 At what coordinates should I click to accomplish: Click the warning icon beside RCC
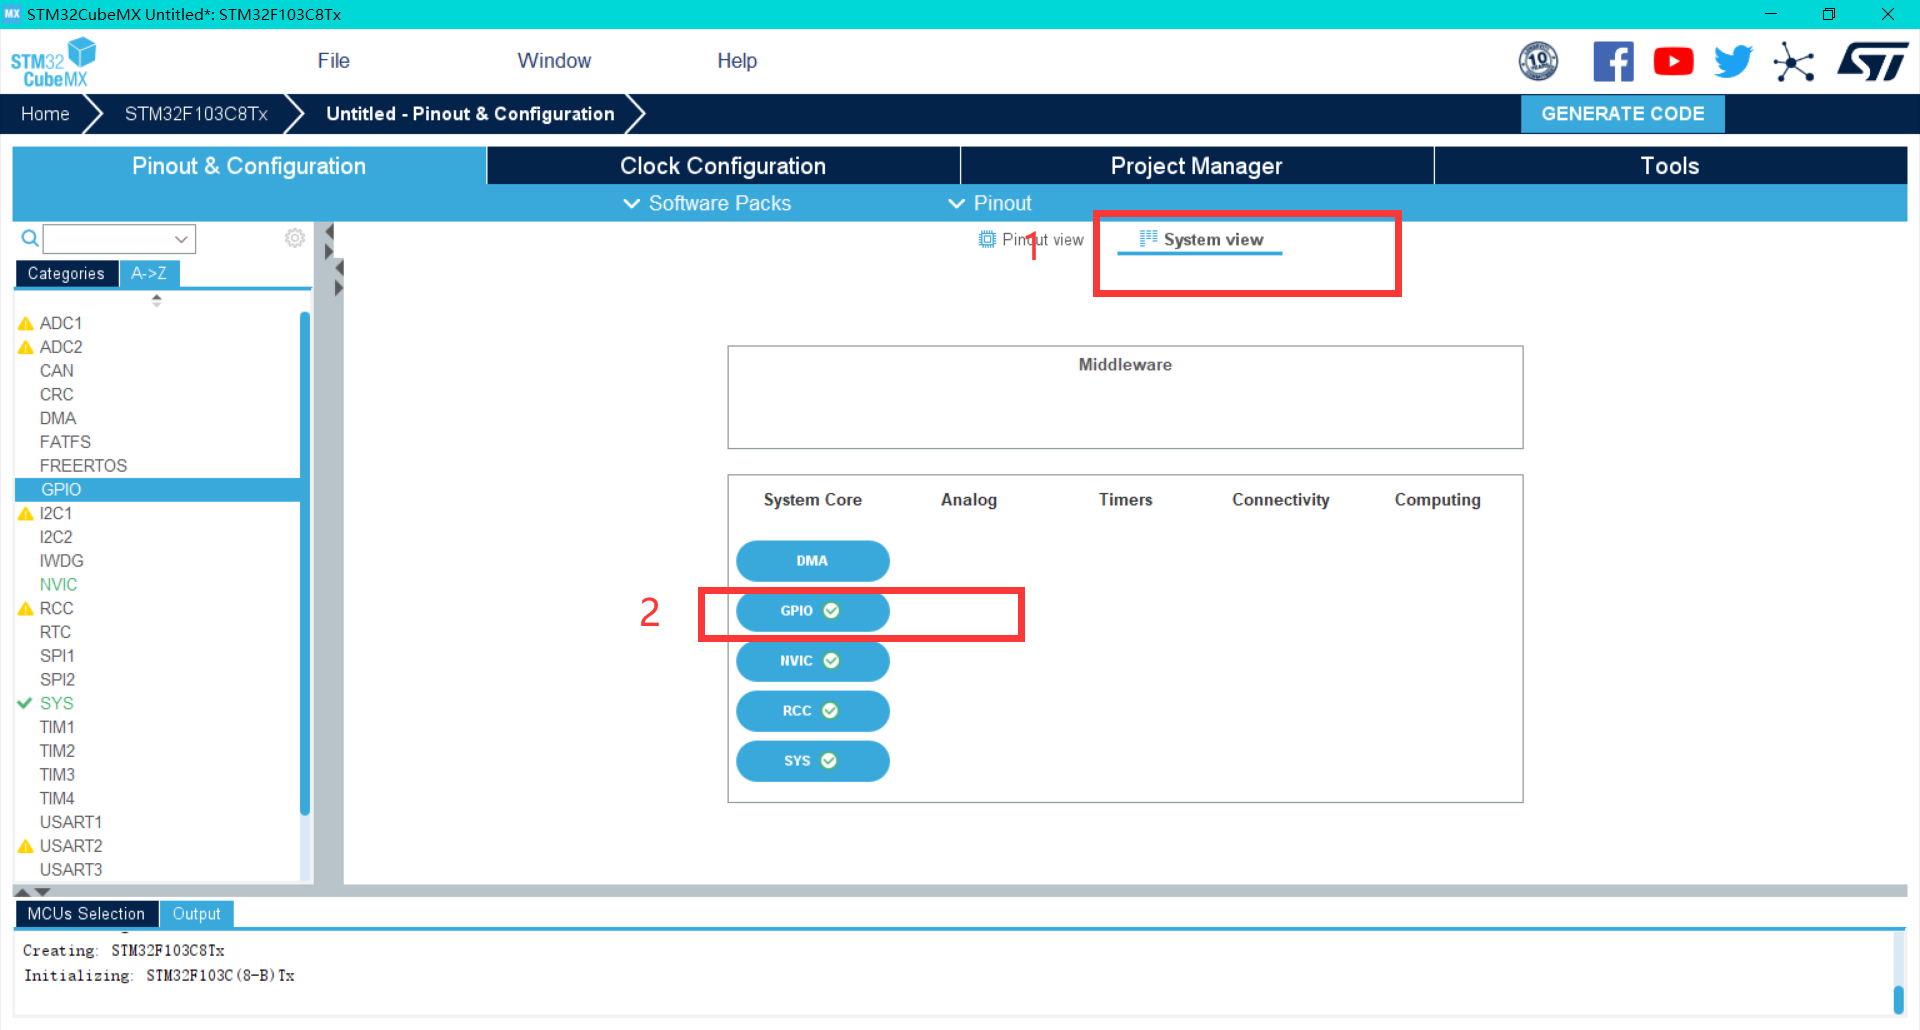tap(26, 608)
